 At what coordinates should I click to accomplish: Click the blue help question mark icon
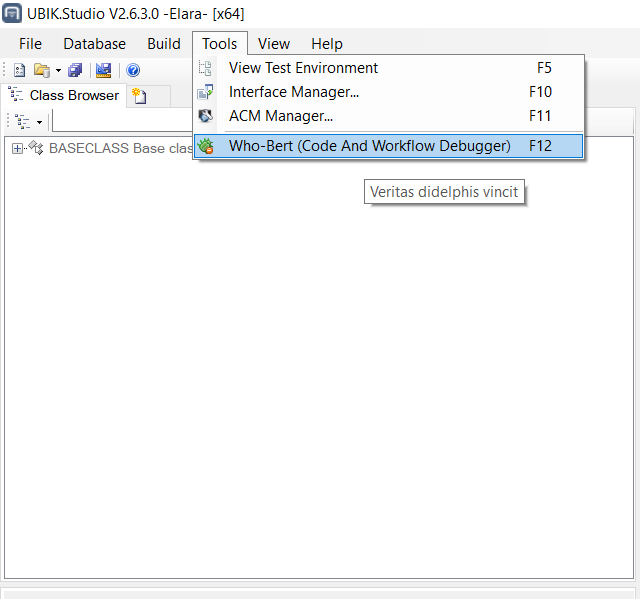[133, 70]
